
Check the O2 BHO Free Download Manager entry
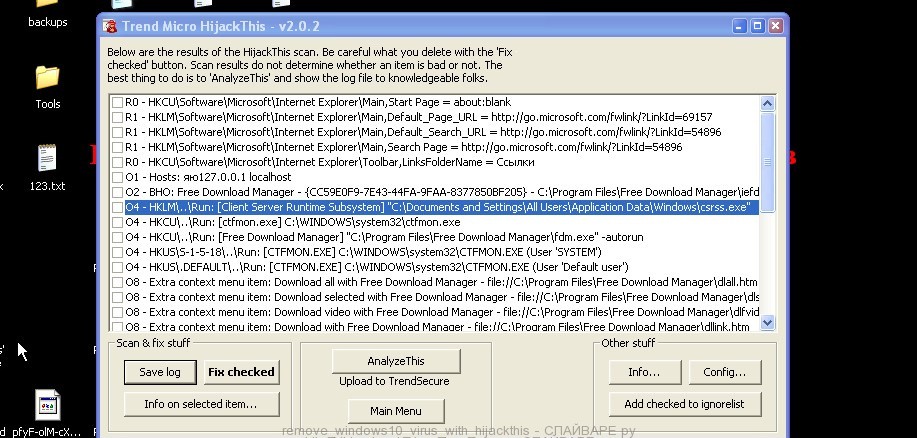point(118,192)
